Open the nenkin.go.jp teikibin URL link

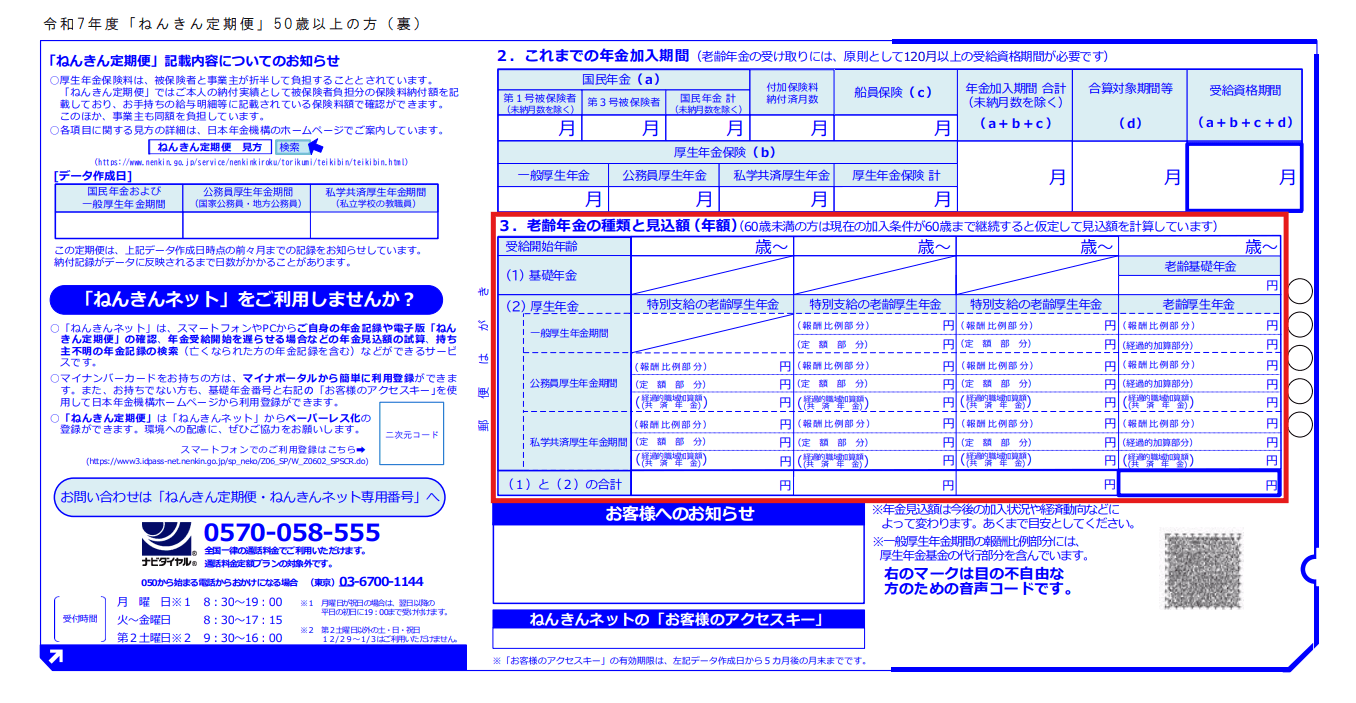(251, 162)
